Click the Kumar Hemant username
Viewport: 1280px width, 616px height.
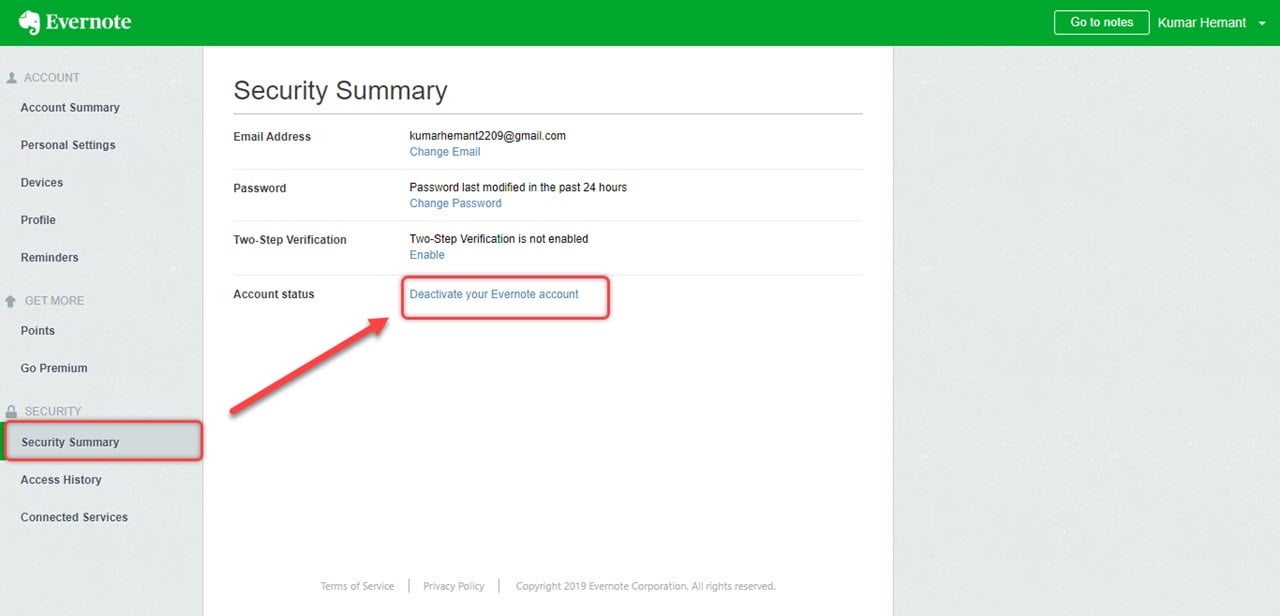point(1202,22)
